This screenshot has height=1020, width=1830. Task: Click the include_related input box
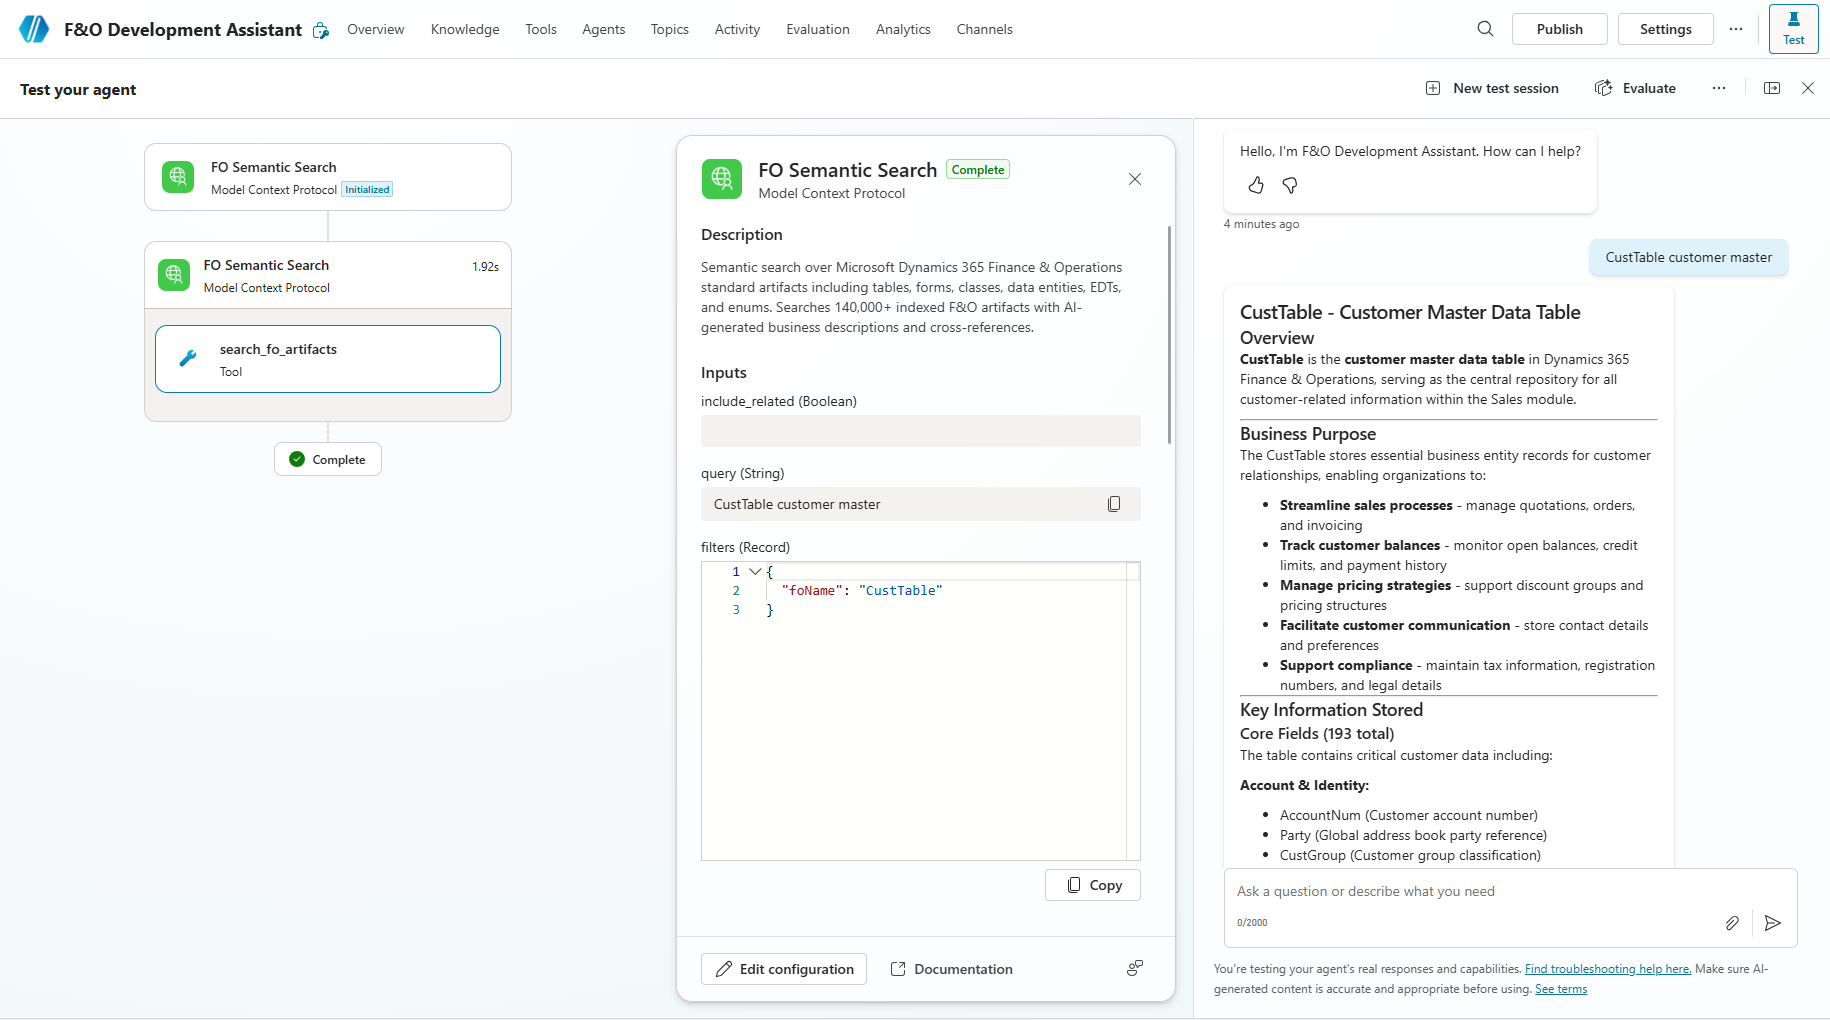(921, 431)
